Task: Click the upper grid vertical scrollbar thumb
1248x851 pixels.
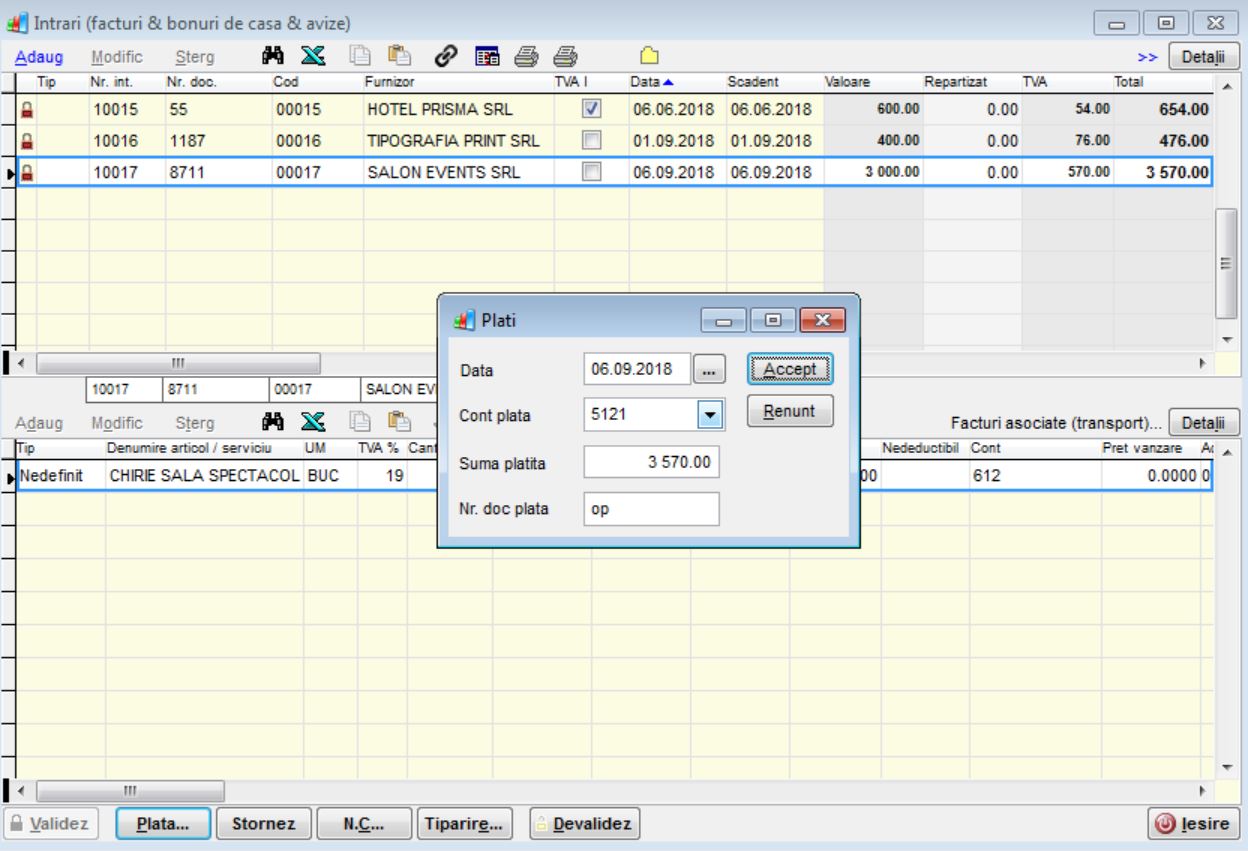Action: [x=1228, y=263]
